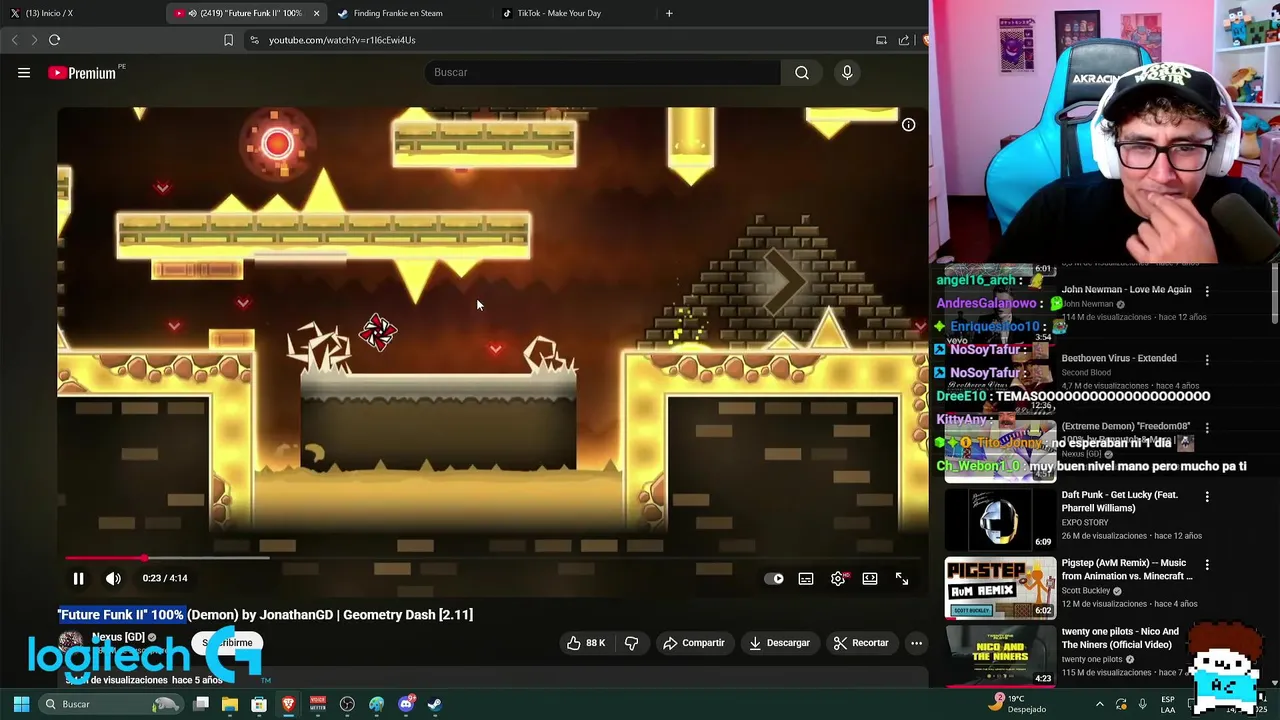The height and width of the screenshot is (720, 1280).
Task: Open the Steam taskbar icon
Action: pyautogui.click(x=435, y=704)
